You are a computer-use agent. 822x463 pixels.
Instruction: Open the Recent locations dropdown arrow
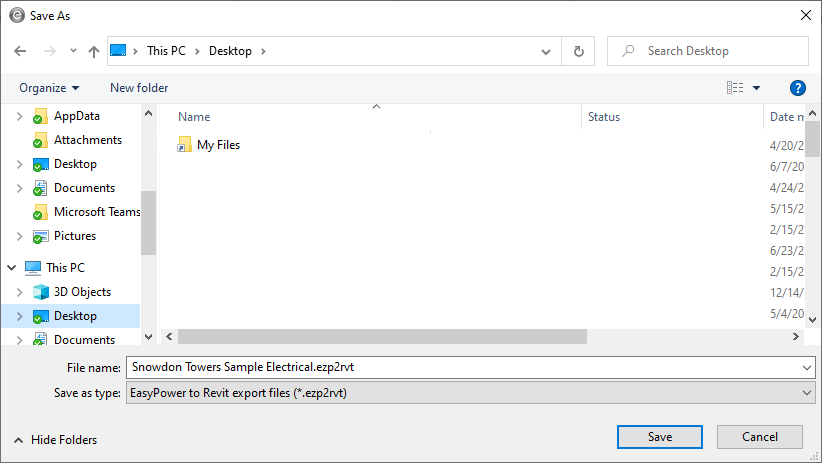73,51
